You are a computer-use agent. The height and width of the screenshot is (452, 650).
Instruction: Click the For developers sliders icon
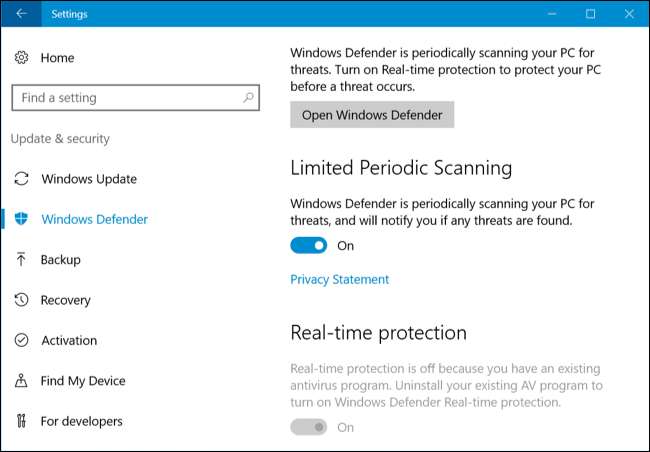(21, 421)
